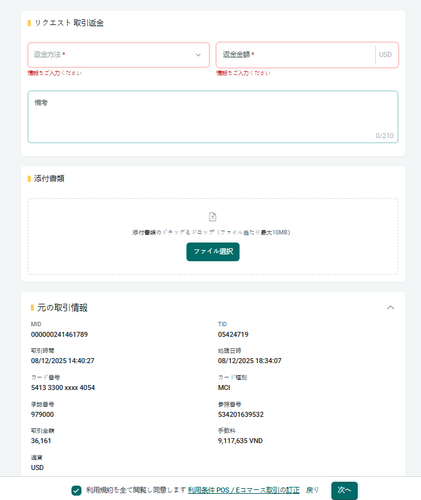Click card number 5413 3300 xxxx 4054
The height and width of the screenshot is (500, 421).
(63, 388)
